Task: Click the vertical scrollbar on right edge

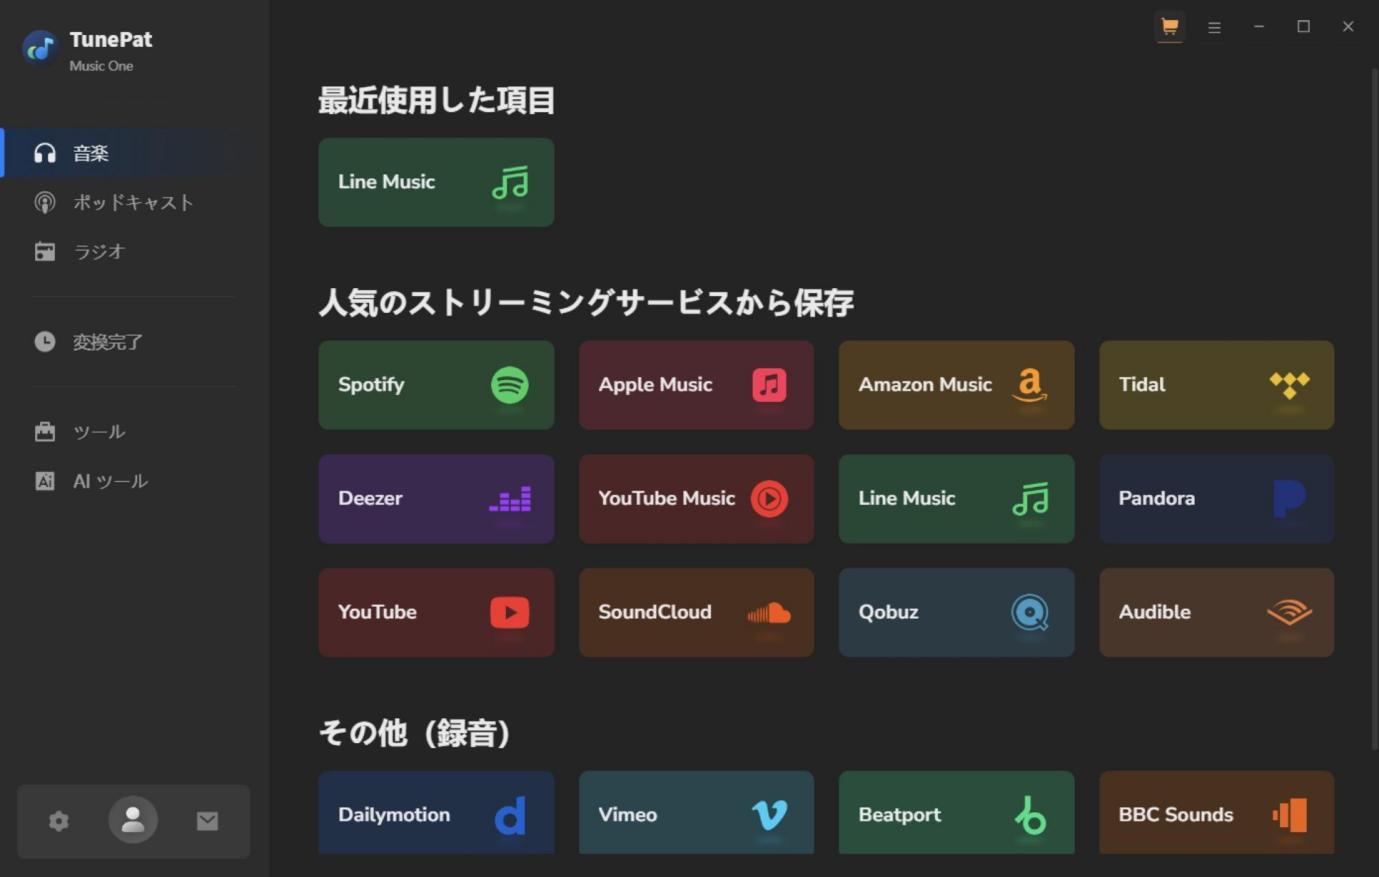Action: (x=1374, y=410)
